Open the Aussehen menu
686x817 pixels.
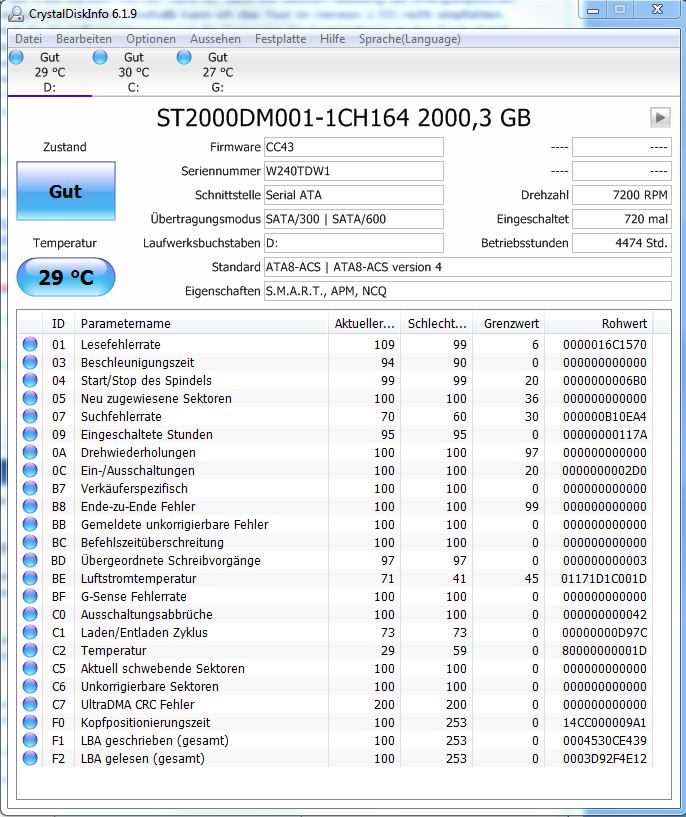[x=215, y=39]
